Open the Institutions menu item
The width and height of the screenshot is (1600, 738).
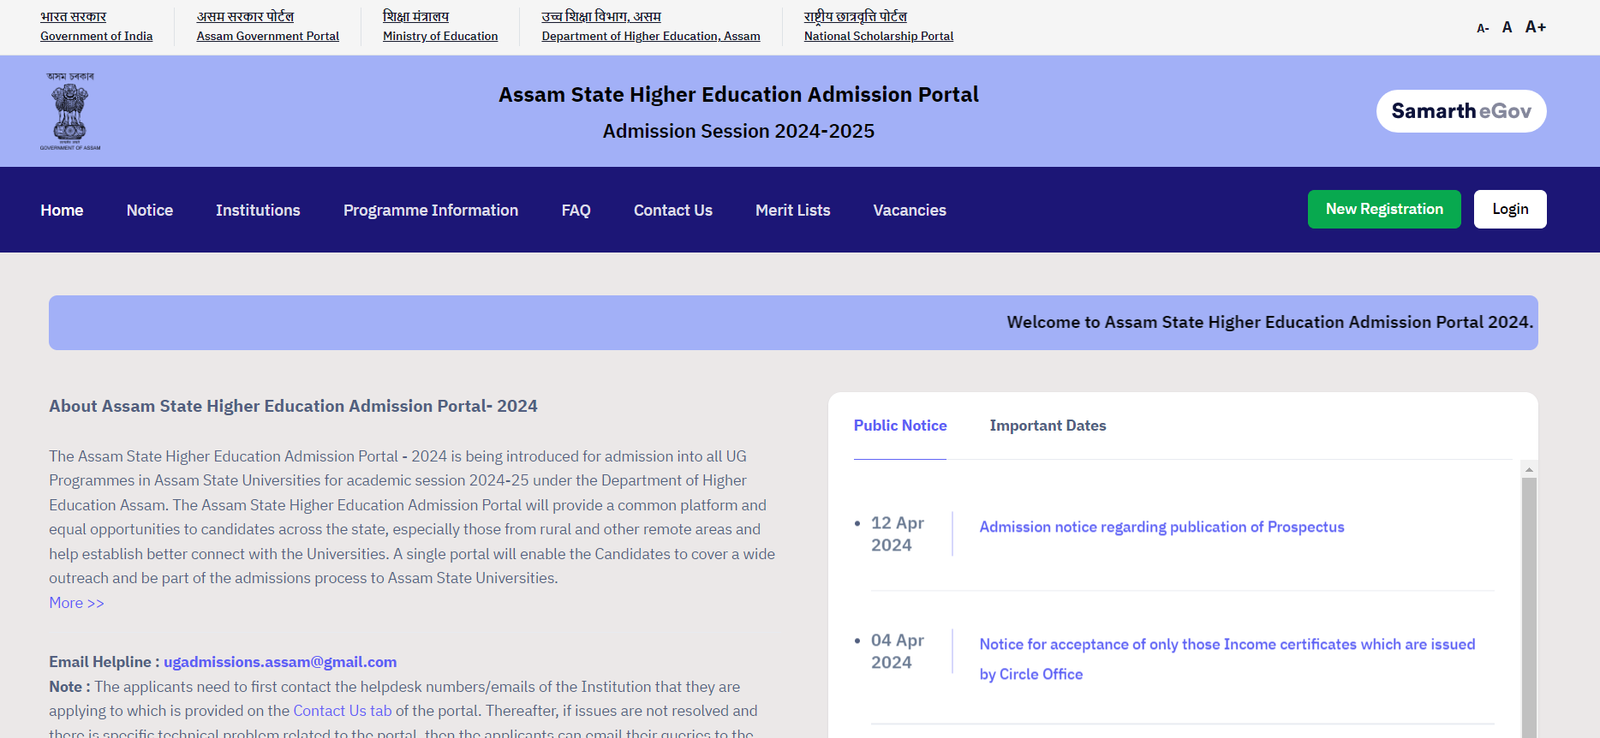(258, 210)
